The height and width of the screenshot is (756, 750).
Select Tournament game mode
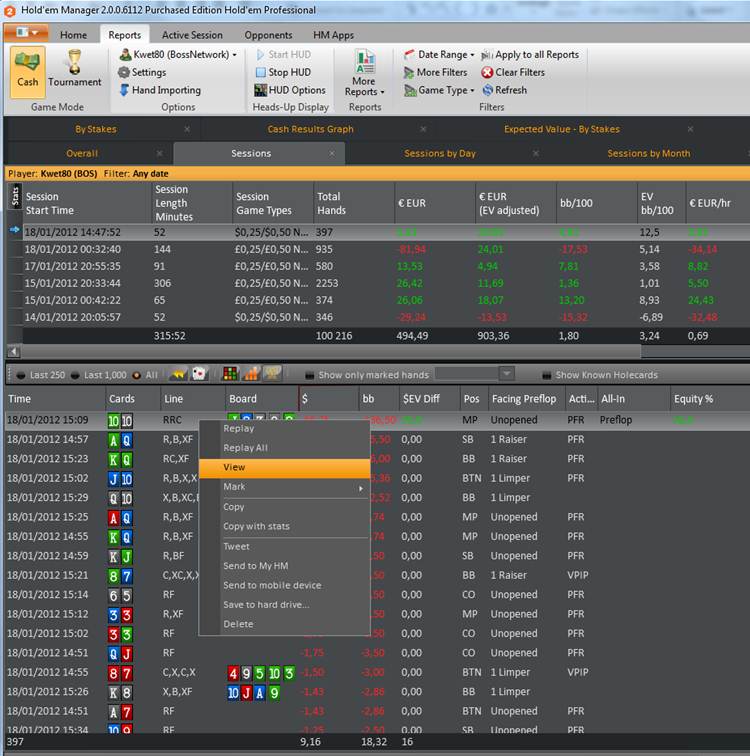75,71
